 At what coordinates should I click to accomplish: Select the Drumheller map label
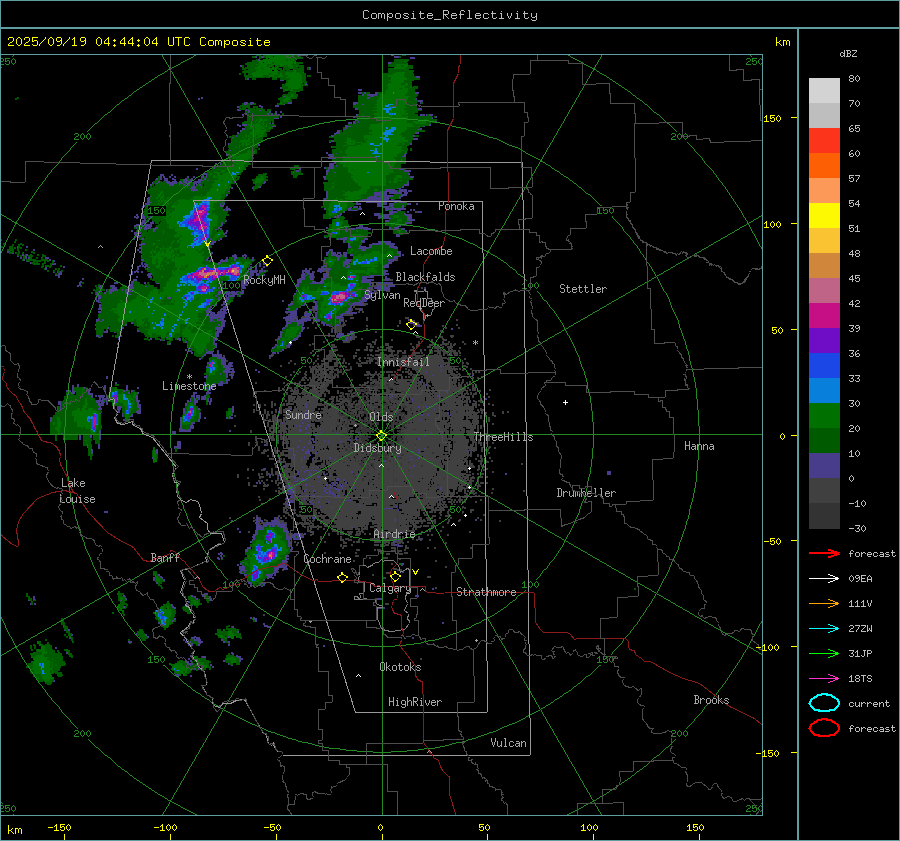pos(586,493)
